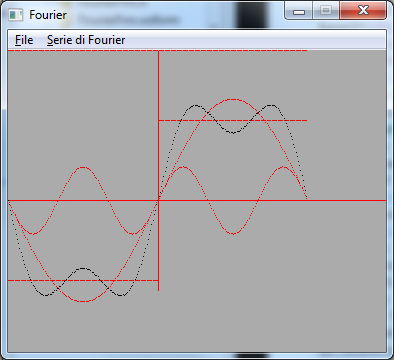Click the trough of the large red sine curve
The image size is (394, 361).
[x=83, y=301]
